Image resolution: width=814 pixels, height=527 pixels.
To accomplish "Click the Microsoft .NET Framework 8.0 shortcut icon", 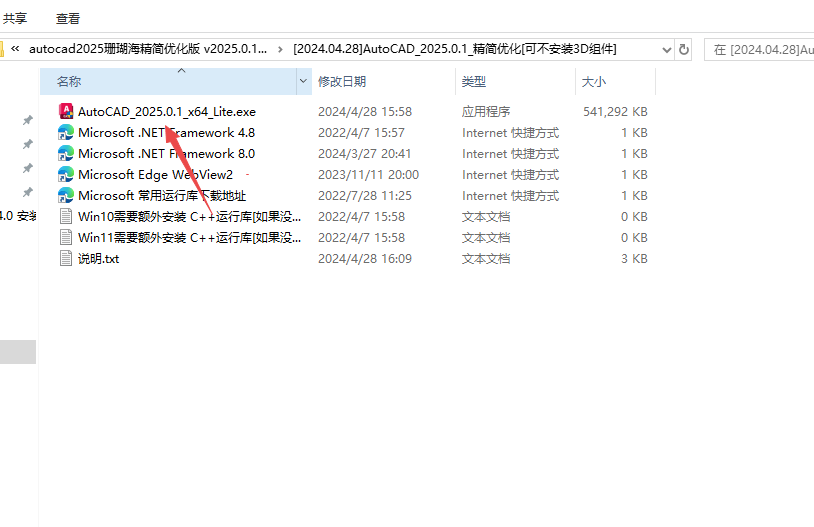I will click(x=66, y=153).
